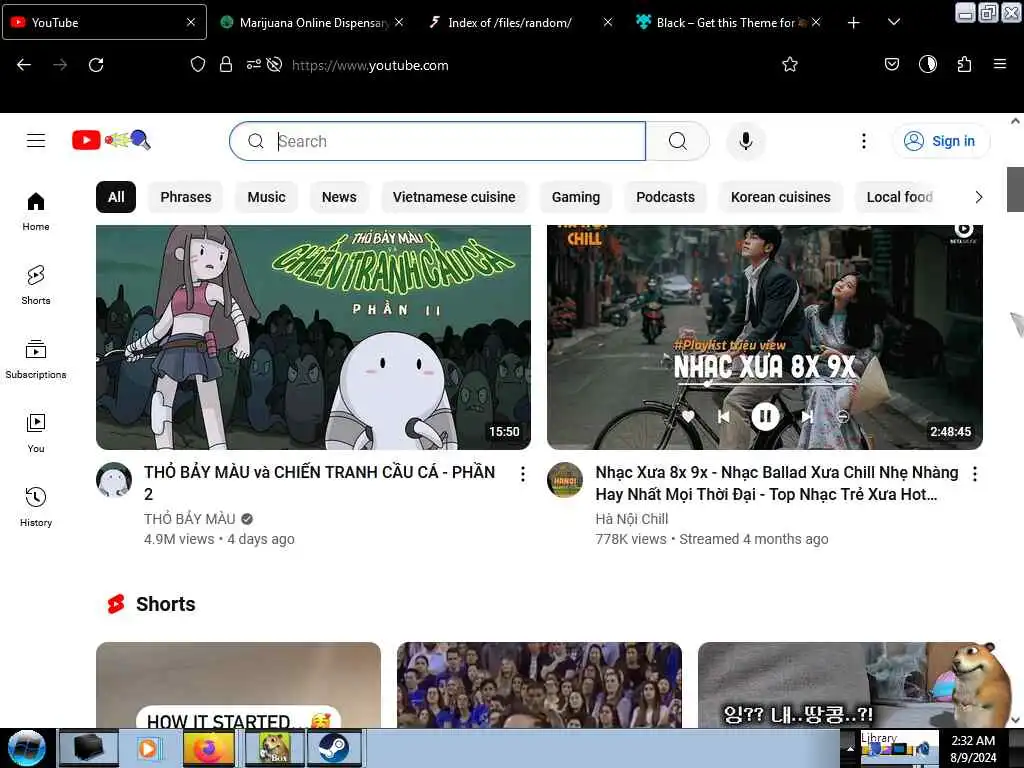Close the YouTube browser tab
The image size is (1024, 768).
[x=191, y=22]
